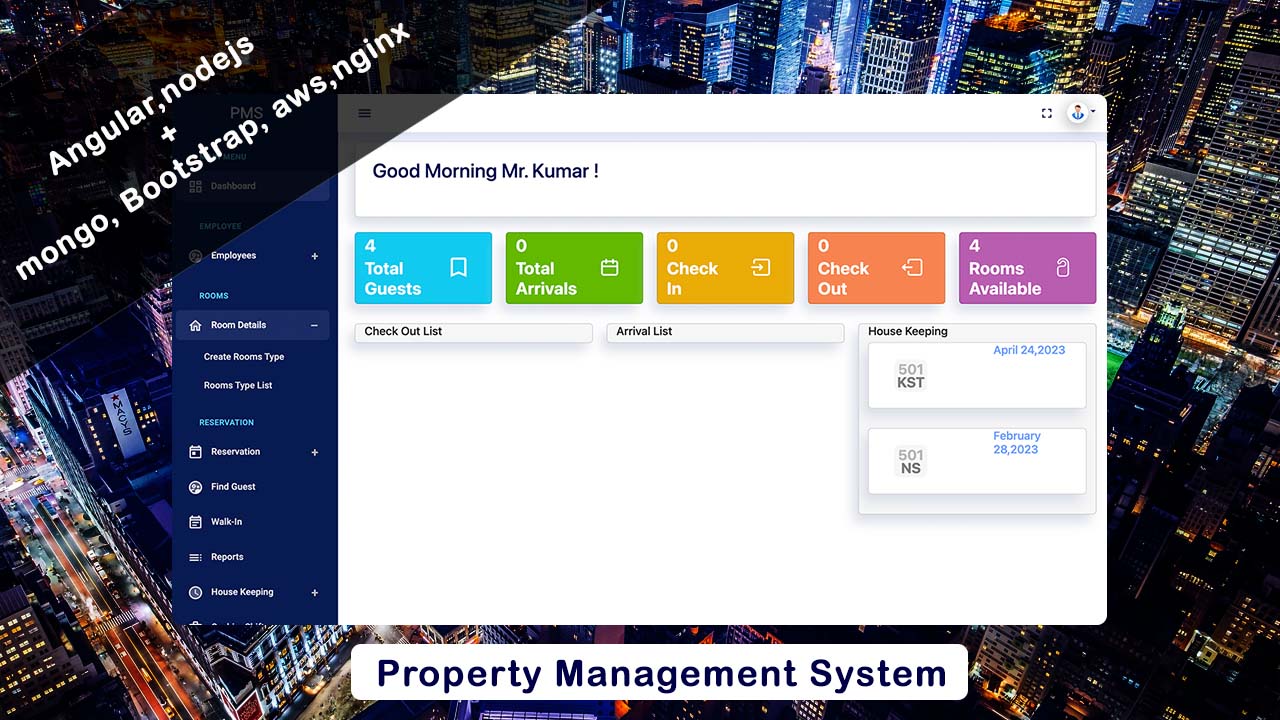Open the Rooms Available card
Screen dimensions: 1280x720
(1027, 268)
